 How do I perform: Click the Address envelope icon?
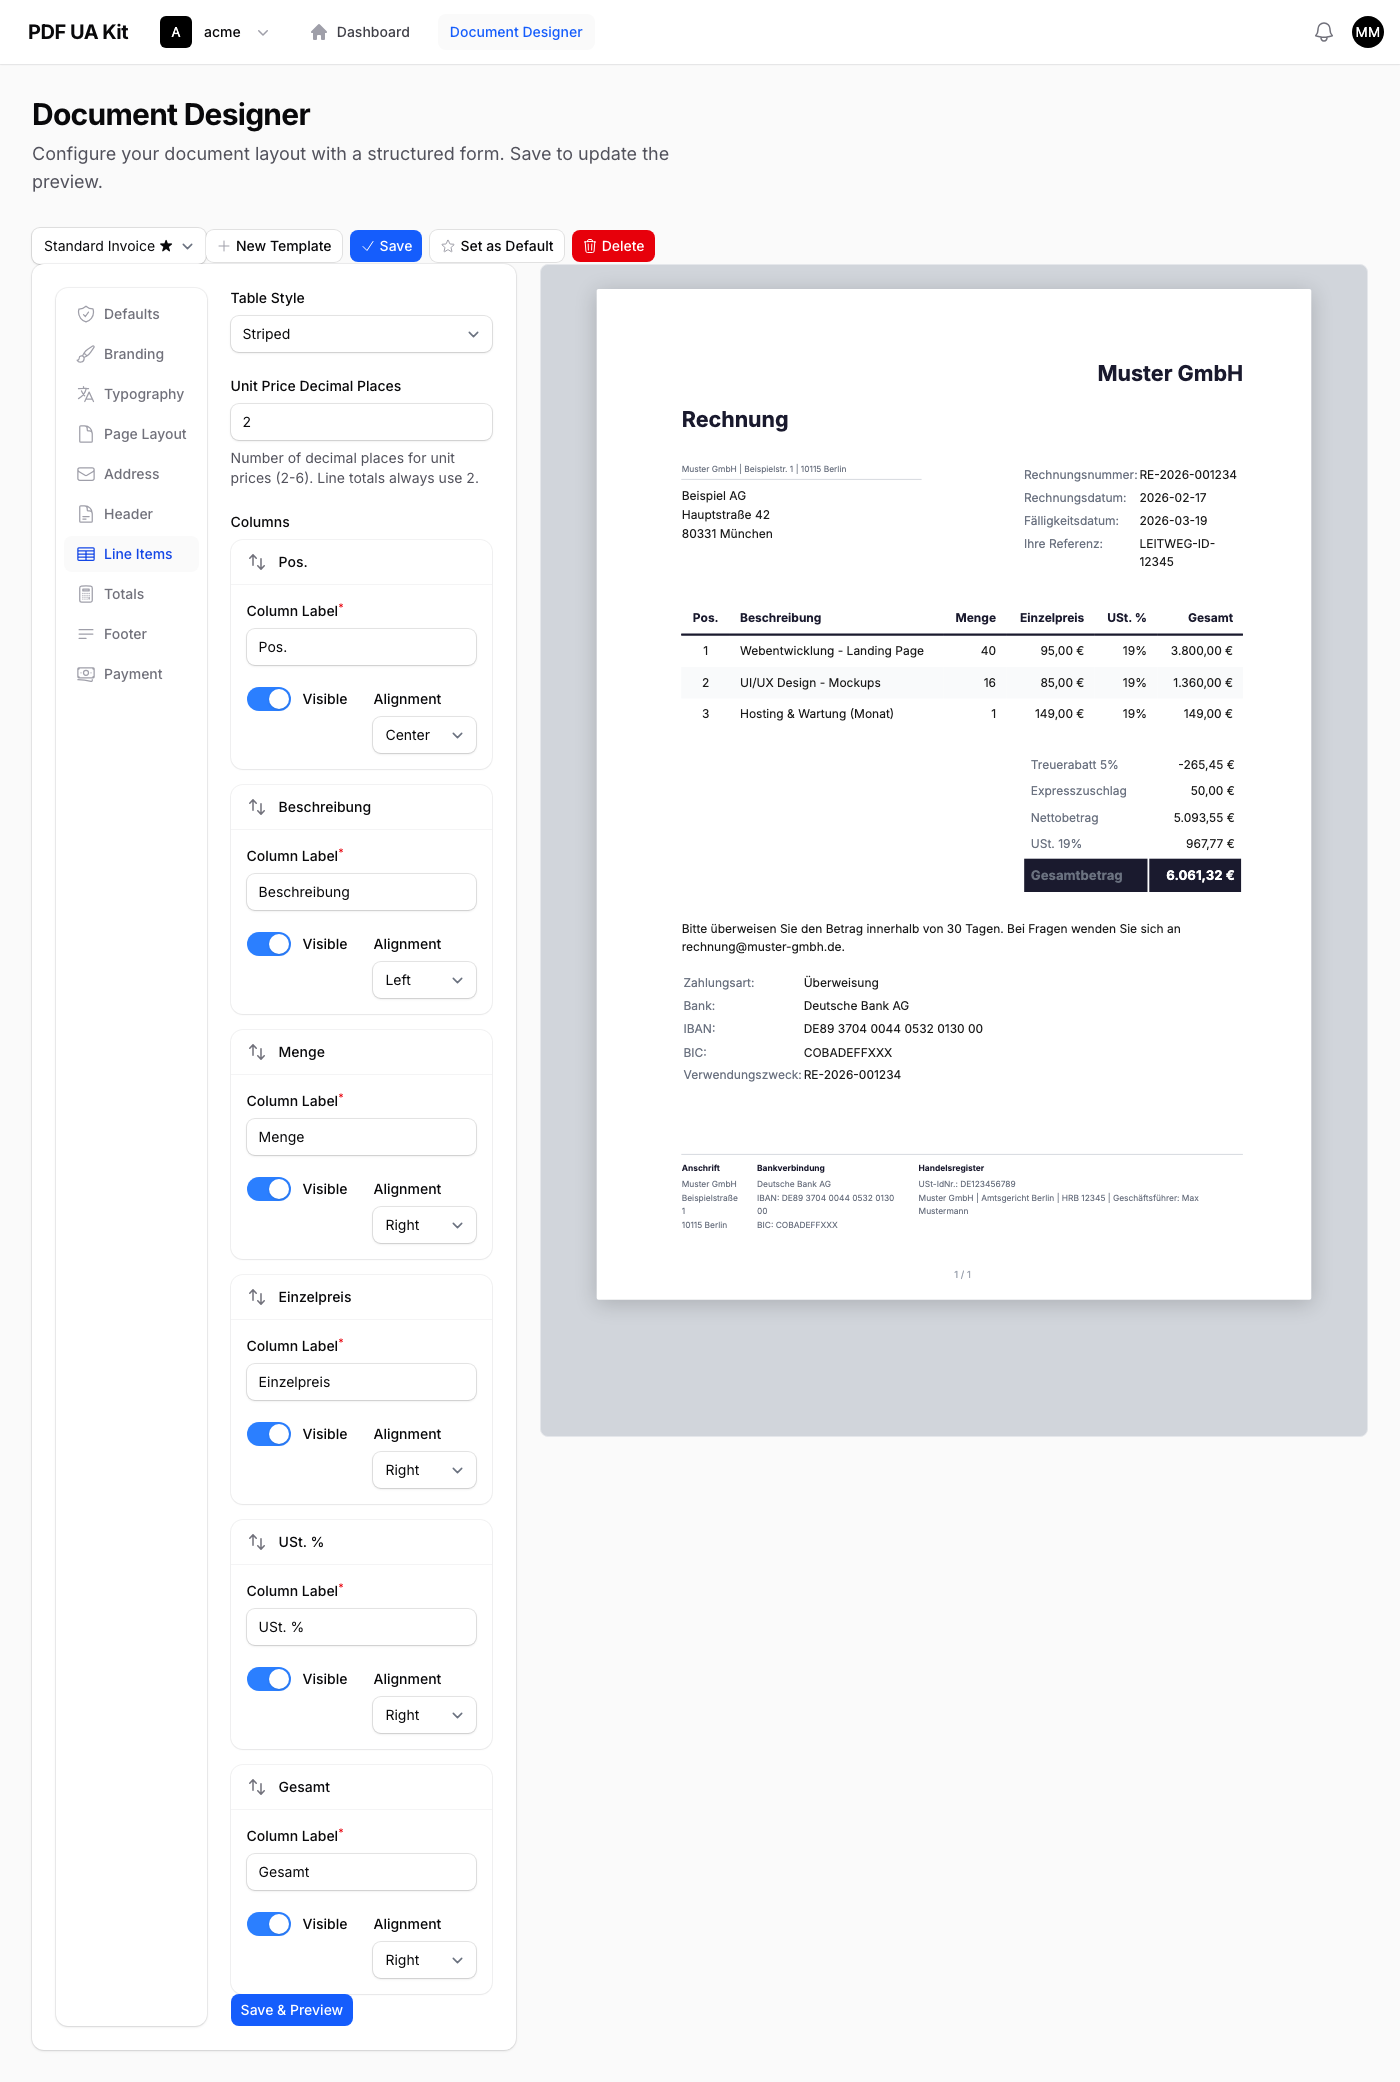(x=86, y=474)
